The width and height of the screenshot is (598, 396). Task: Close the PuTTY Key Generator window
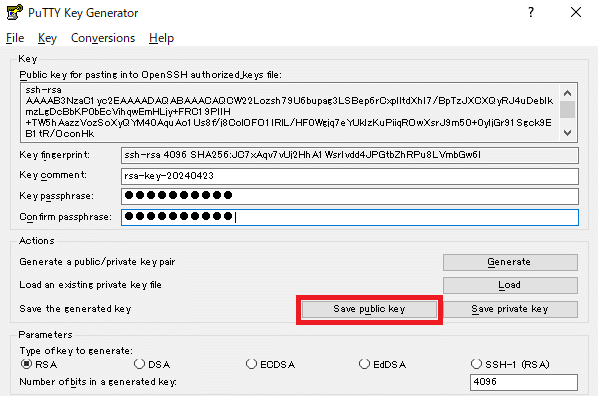coord(576,12)
